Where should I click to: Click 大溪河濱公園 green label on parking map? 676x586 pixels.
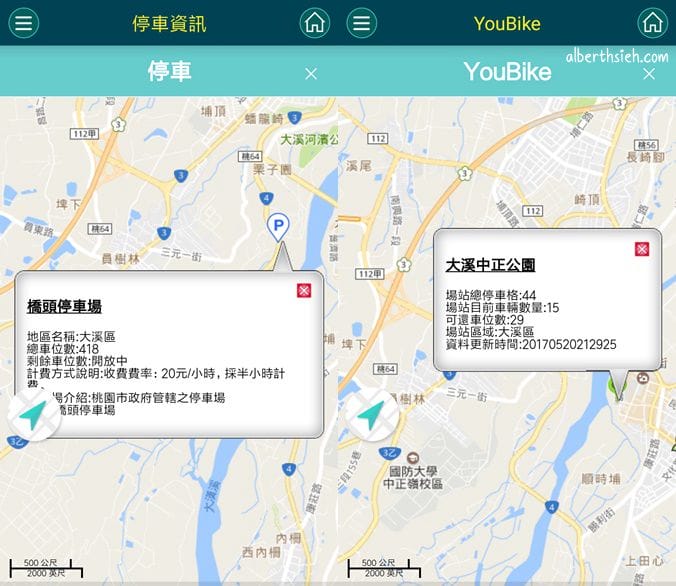pyautogui.click(x=309, y=140)
